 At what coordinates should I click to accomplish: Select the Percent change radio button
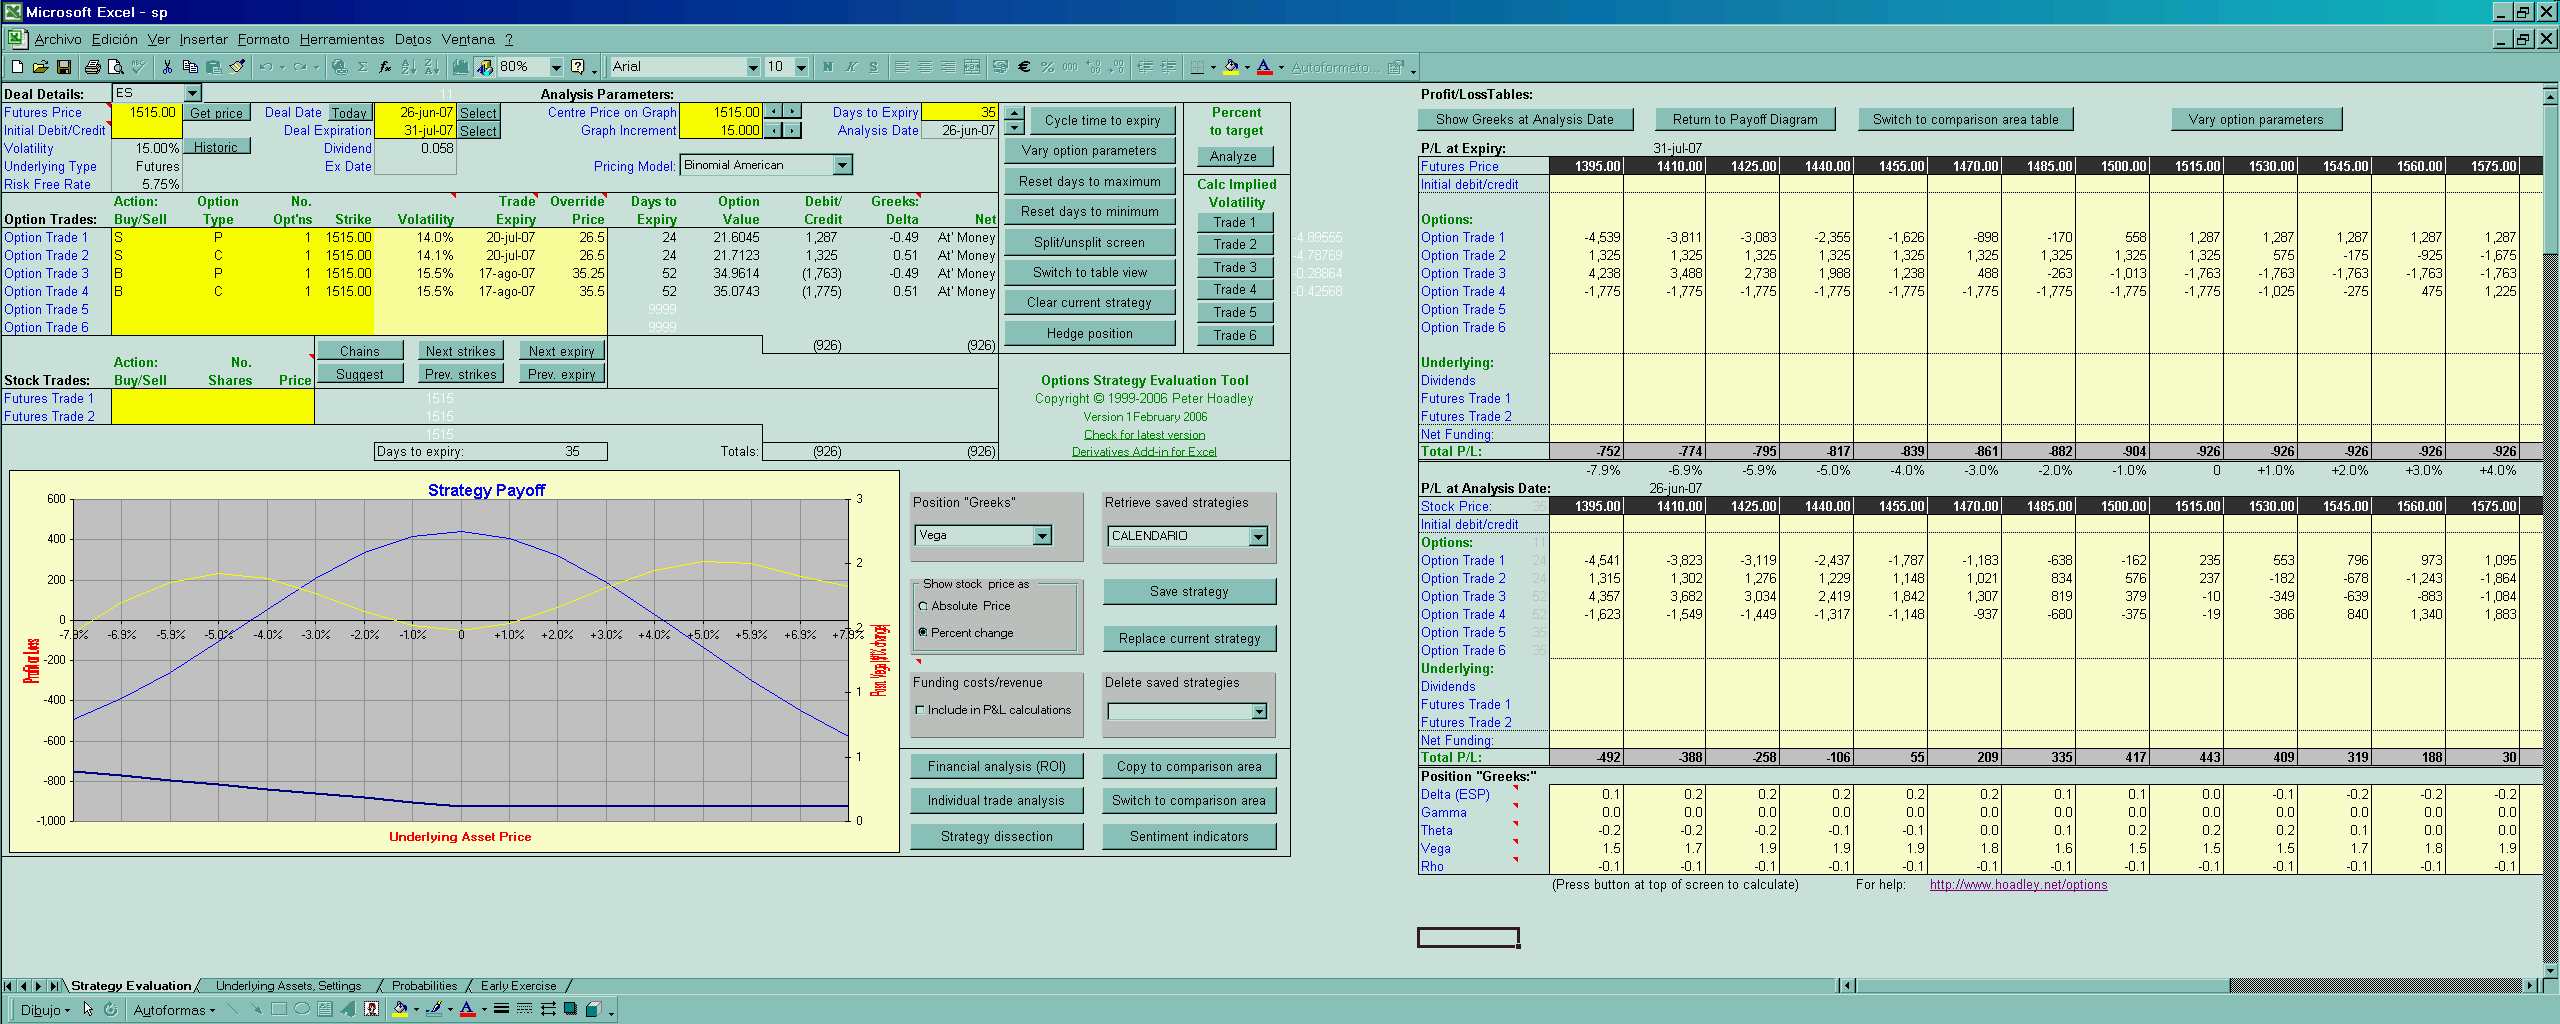[x=923, y=633]
